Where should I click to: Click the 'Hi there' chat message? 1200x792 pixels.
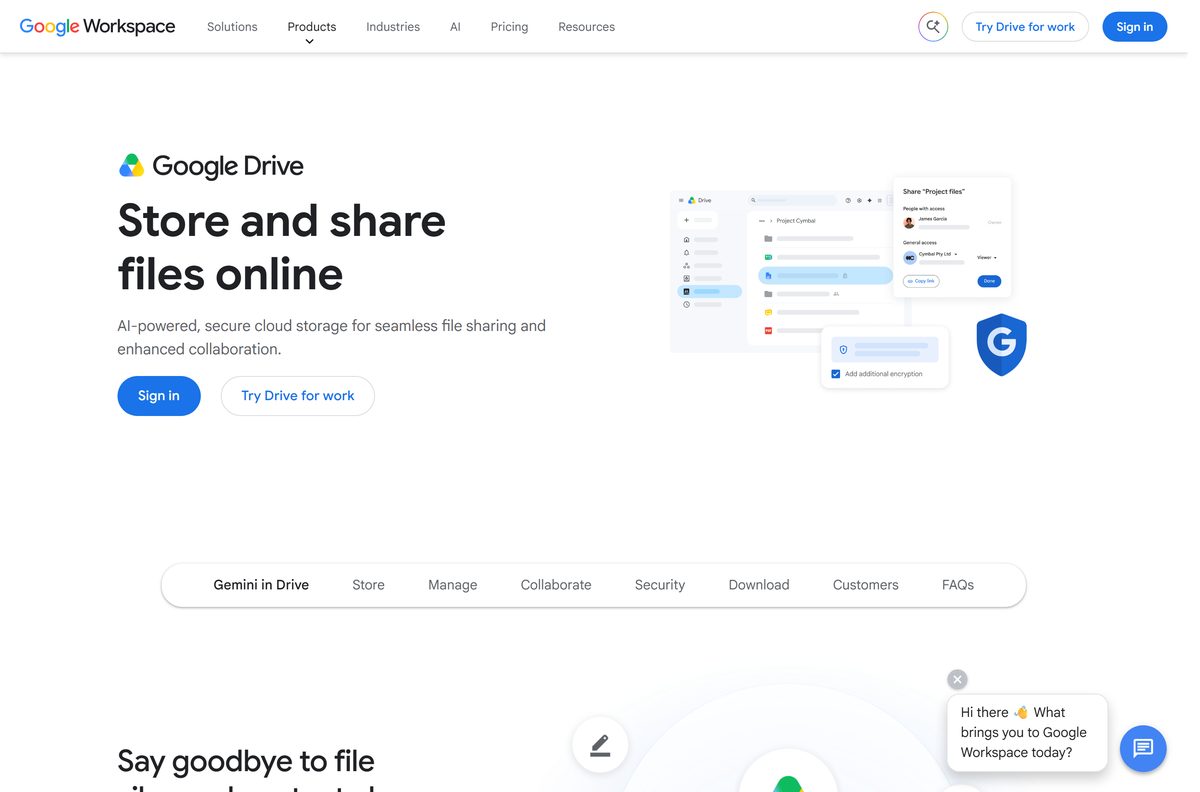(x=1027, y=733)
